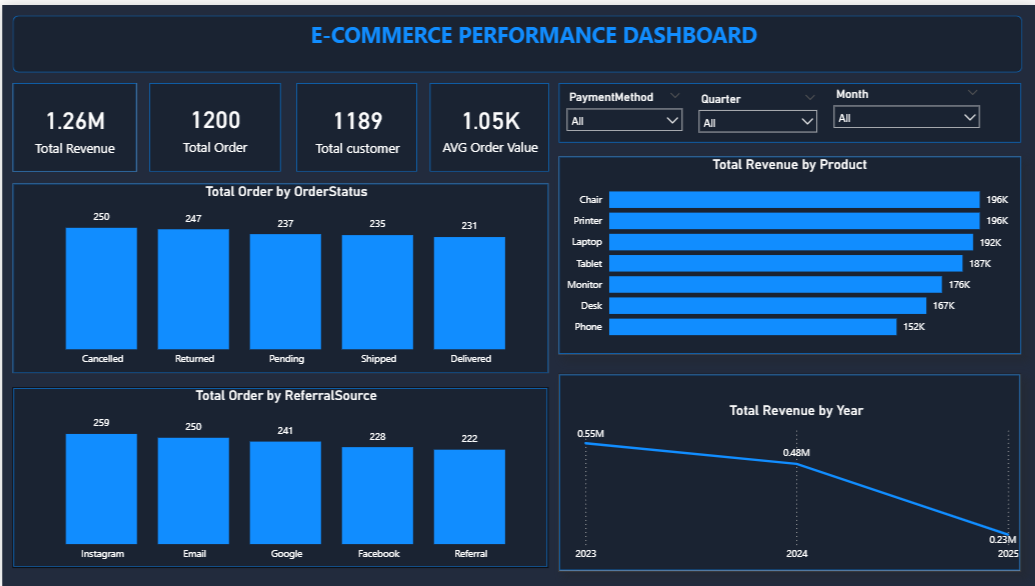Image resolution: width=1035 pixels, height=586 pixels.
Task: Click the Referral source bar
Action: coord(469,497)
